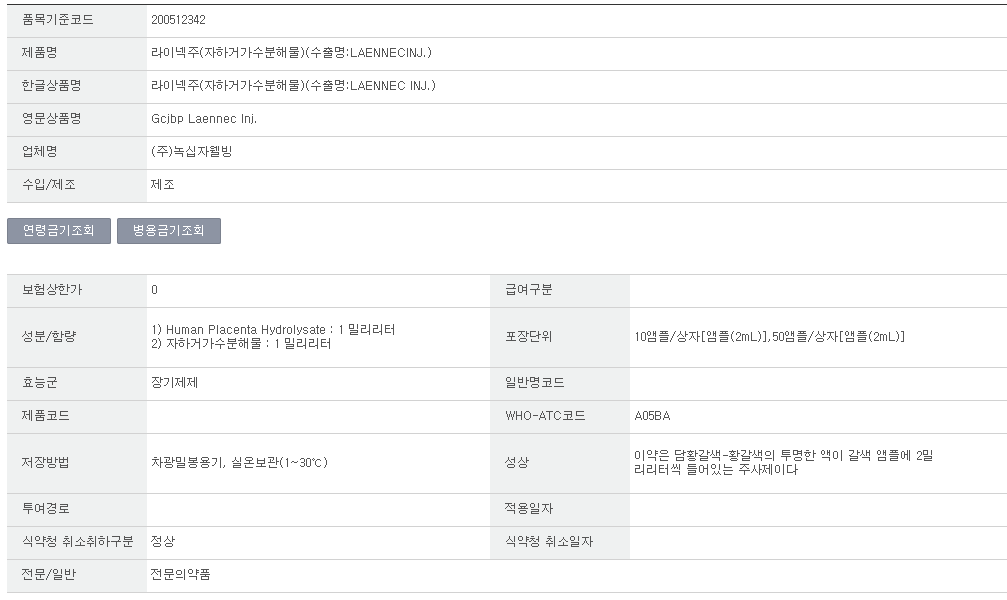Click the company name (주)녹십자웰빙
This screenshot has height=600, width=1007.
pyautogui.click(x=191, y=152)
